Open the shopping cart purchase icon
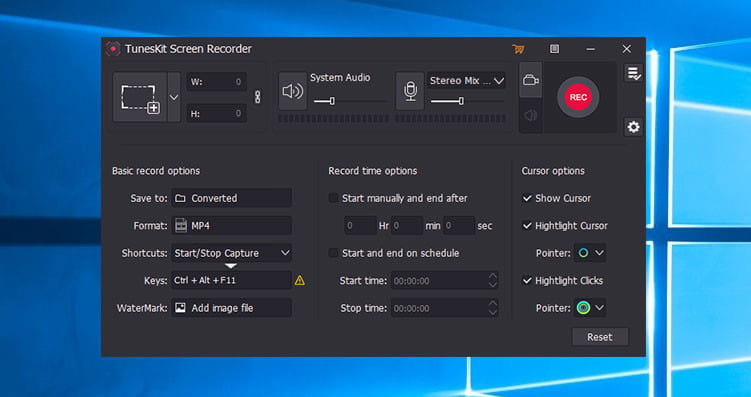The width and height of the screenshot is (751, 397). click(518, 49)
